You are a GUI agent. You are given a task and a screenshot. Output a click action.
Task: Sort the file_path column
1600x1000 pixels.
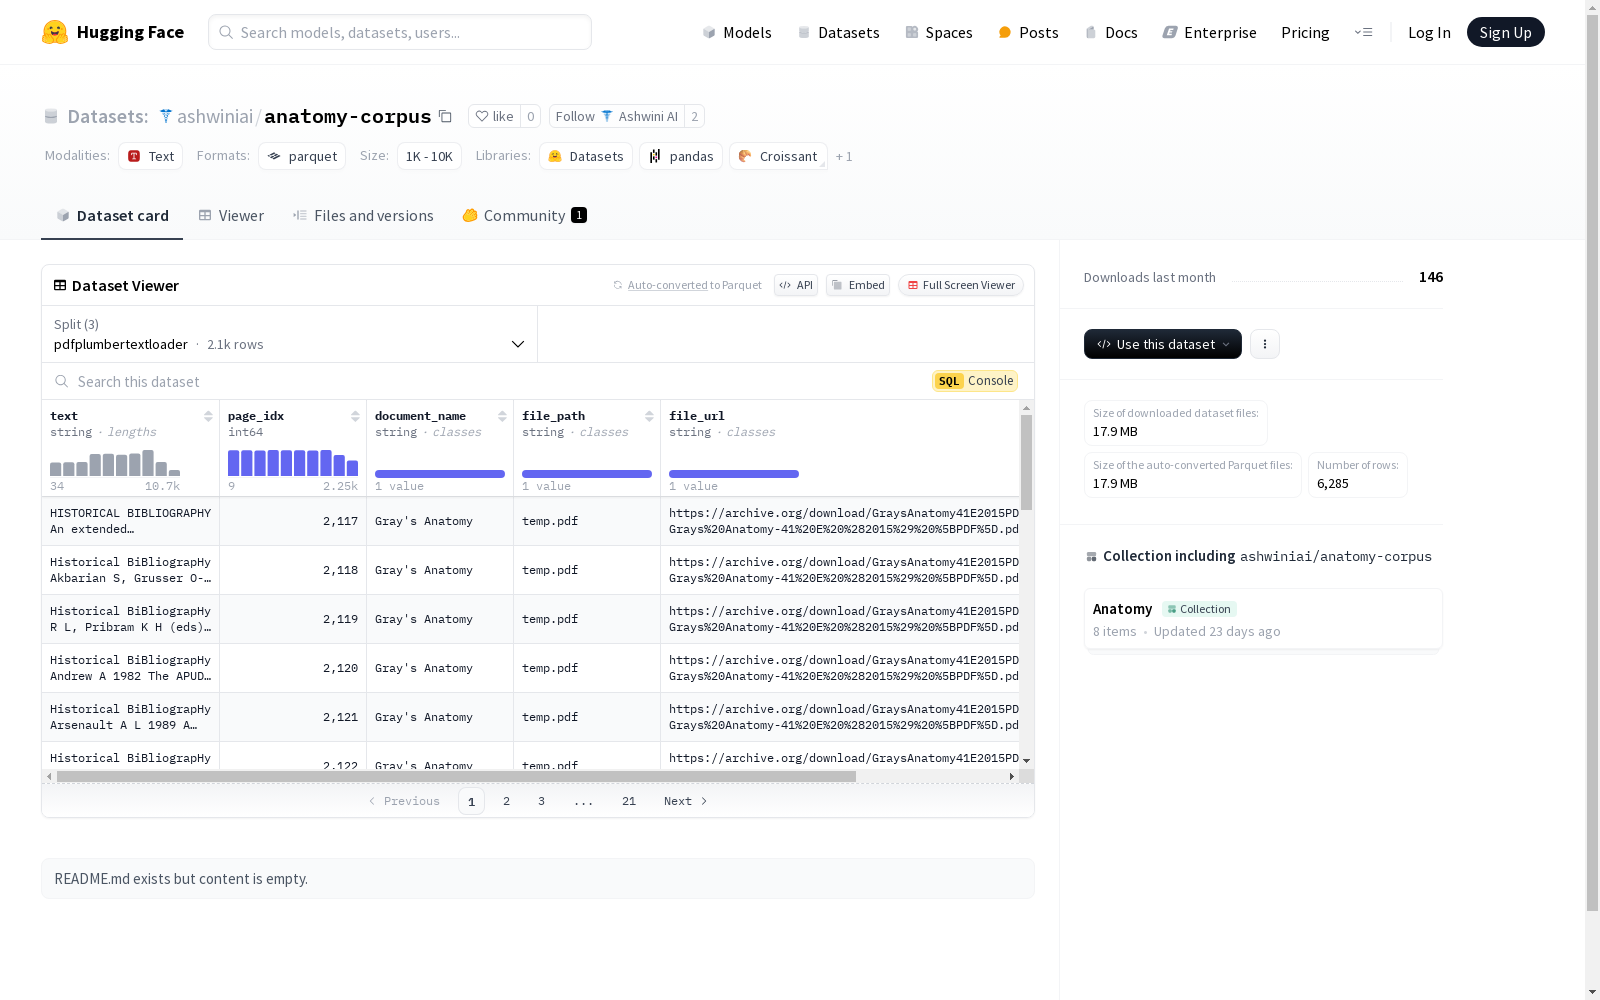(649, 416)
